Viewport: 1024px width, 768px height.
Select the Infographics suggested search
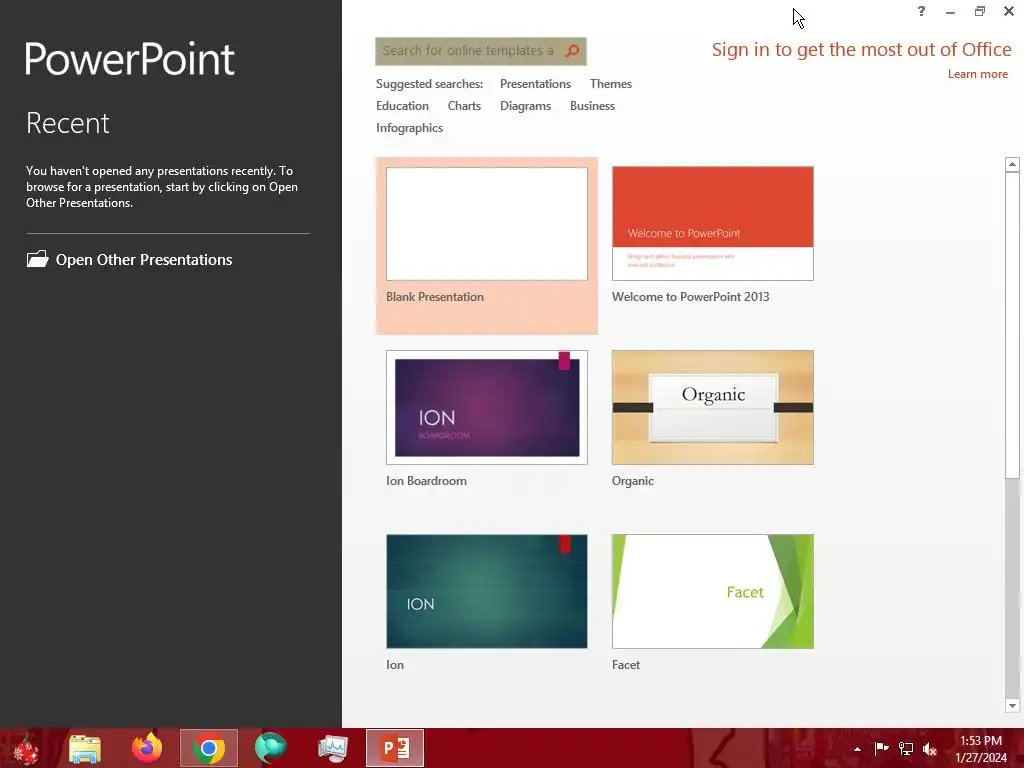(409, 128)
